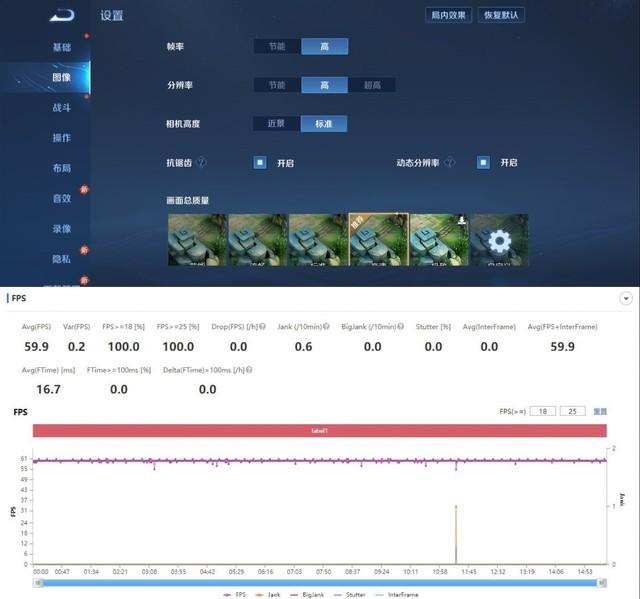
Task: Switch to the 音效 settings tab
Action: (62, 198)
